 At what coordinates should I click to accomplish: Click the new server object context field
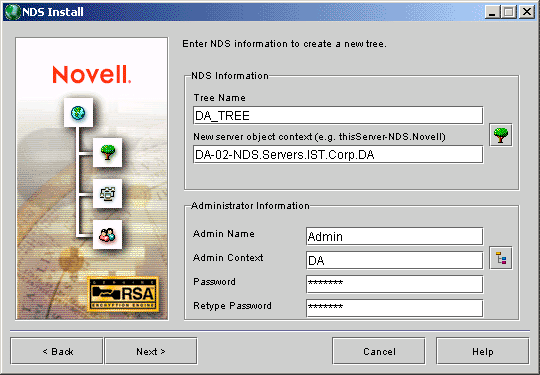(x=338, y=154)
